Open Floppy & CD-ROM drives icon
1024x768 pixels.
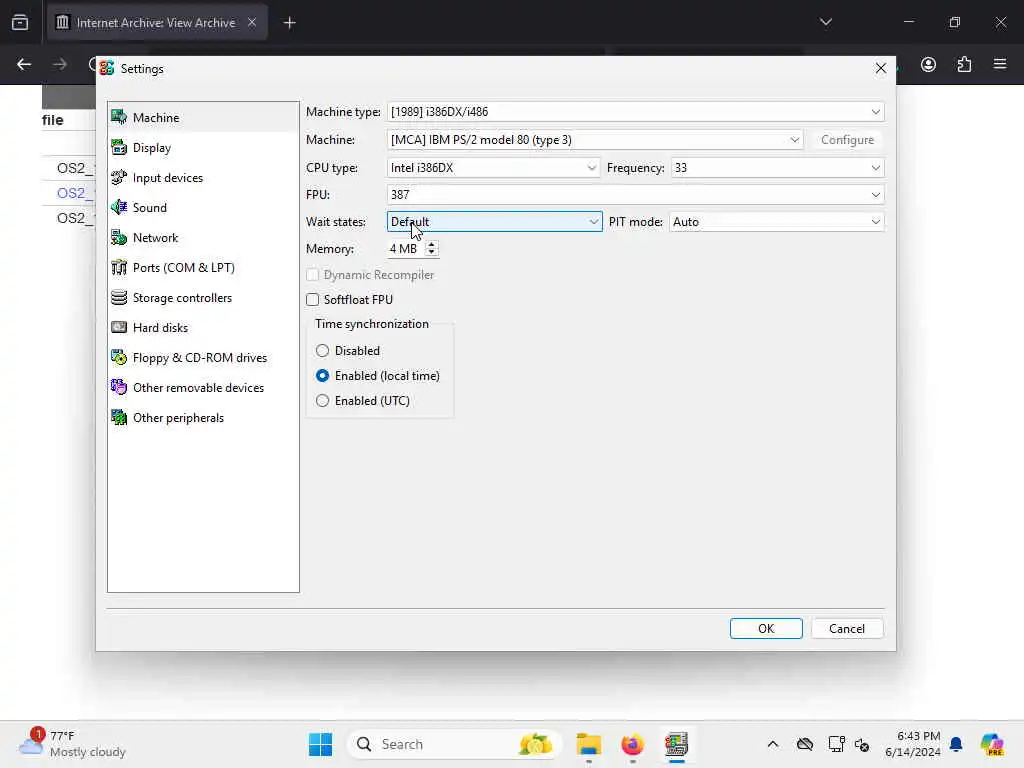[x=119, y=358]
